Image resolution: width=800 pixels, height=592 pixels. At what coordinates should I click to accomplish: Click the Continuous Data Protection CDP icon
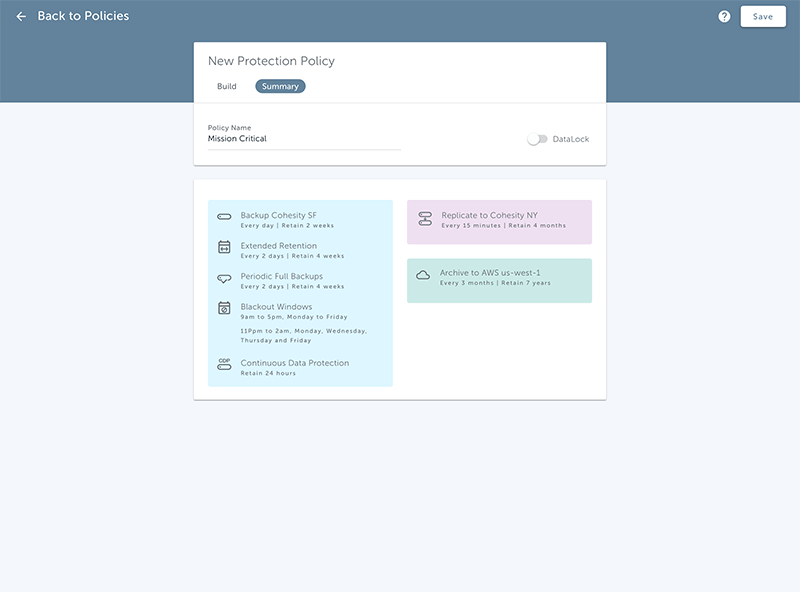224,364
